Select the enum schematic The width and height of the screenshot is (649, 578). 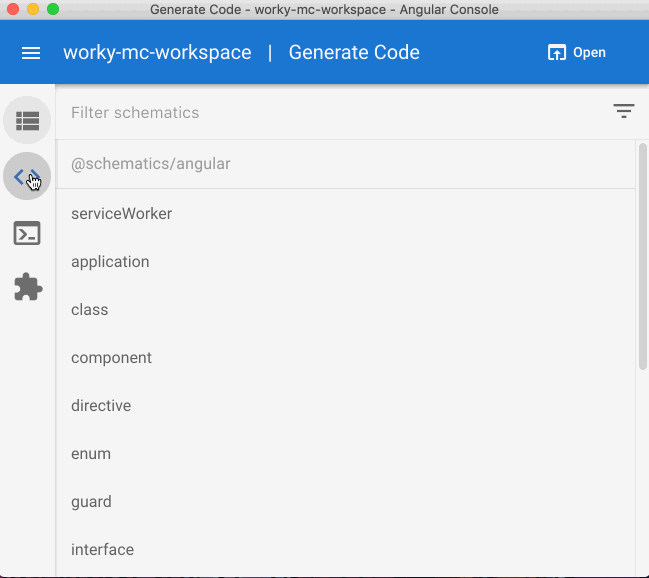click(x=346, y=454)
